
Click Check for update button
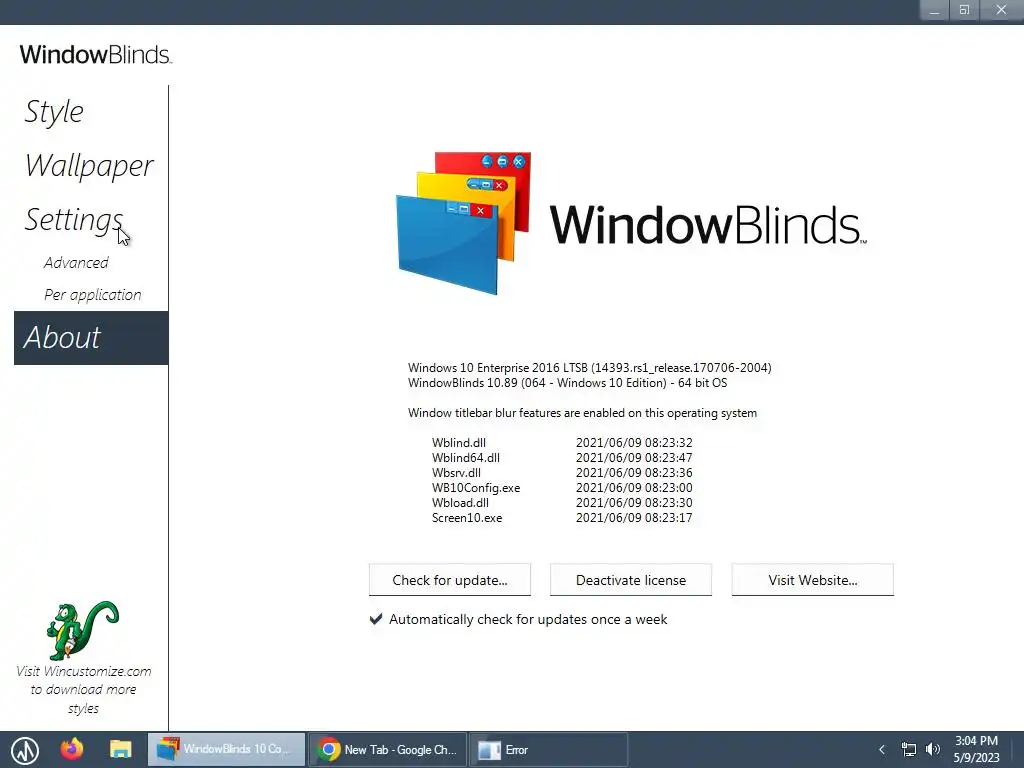coord(449,580)
